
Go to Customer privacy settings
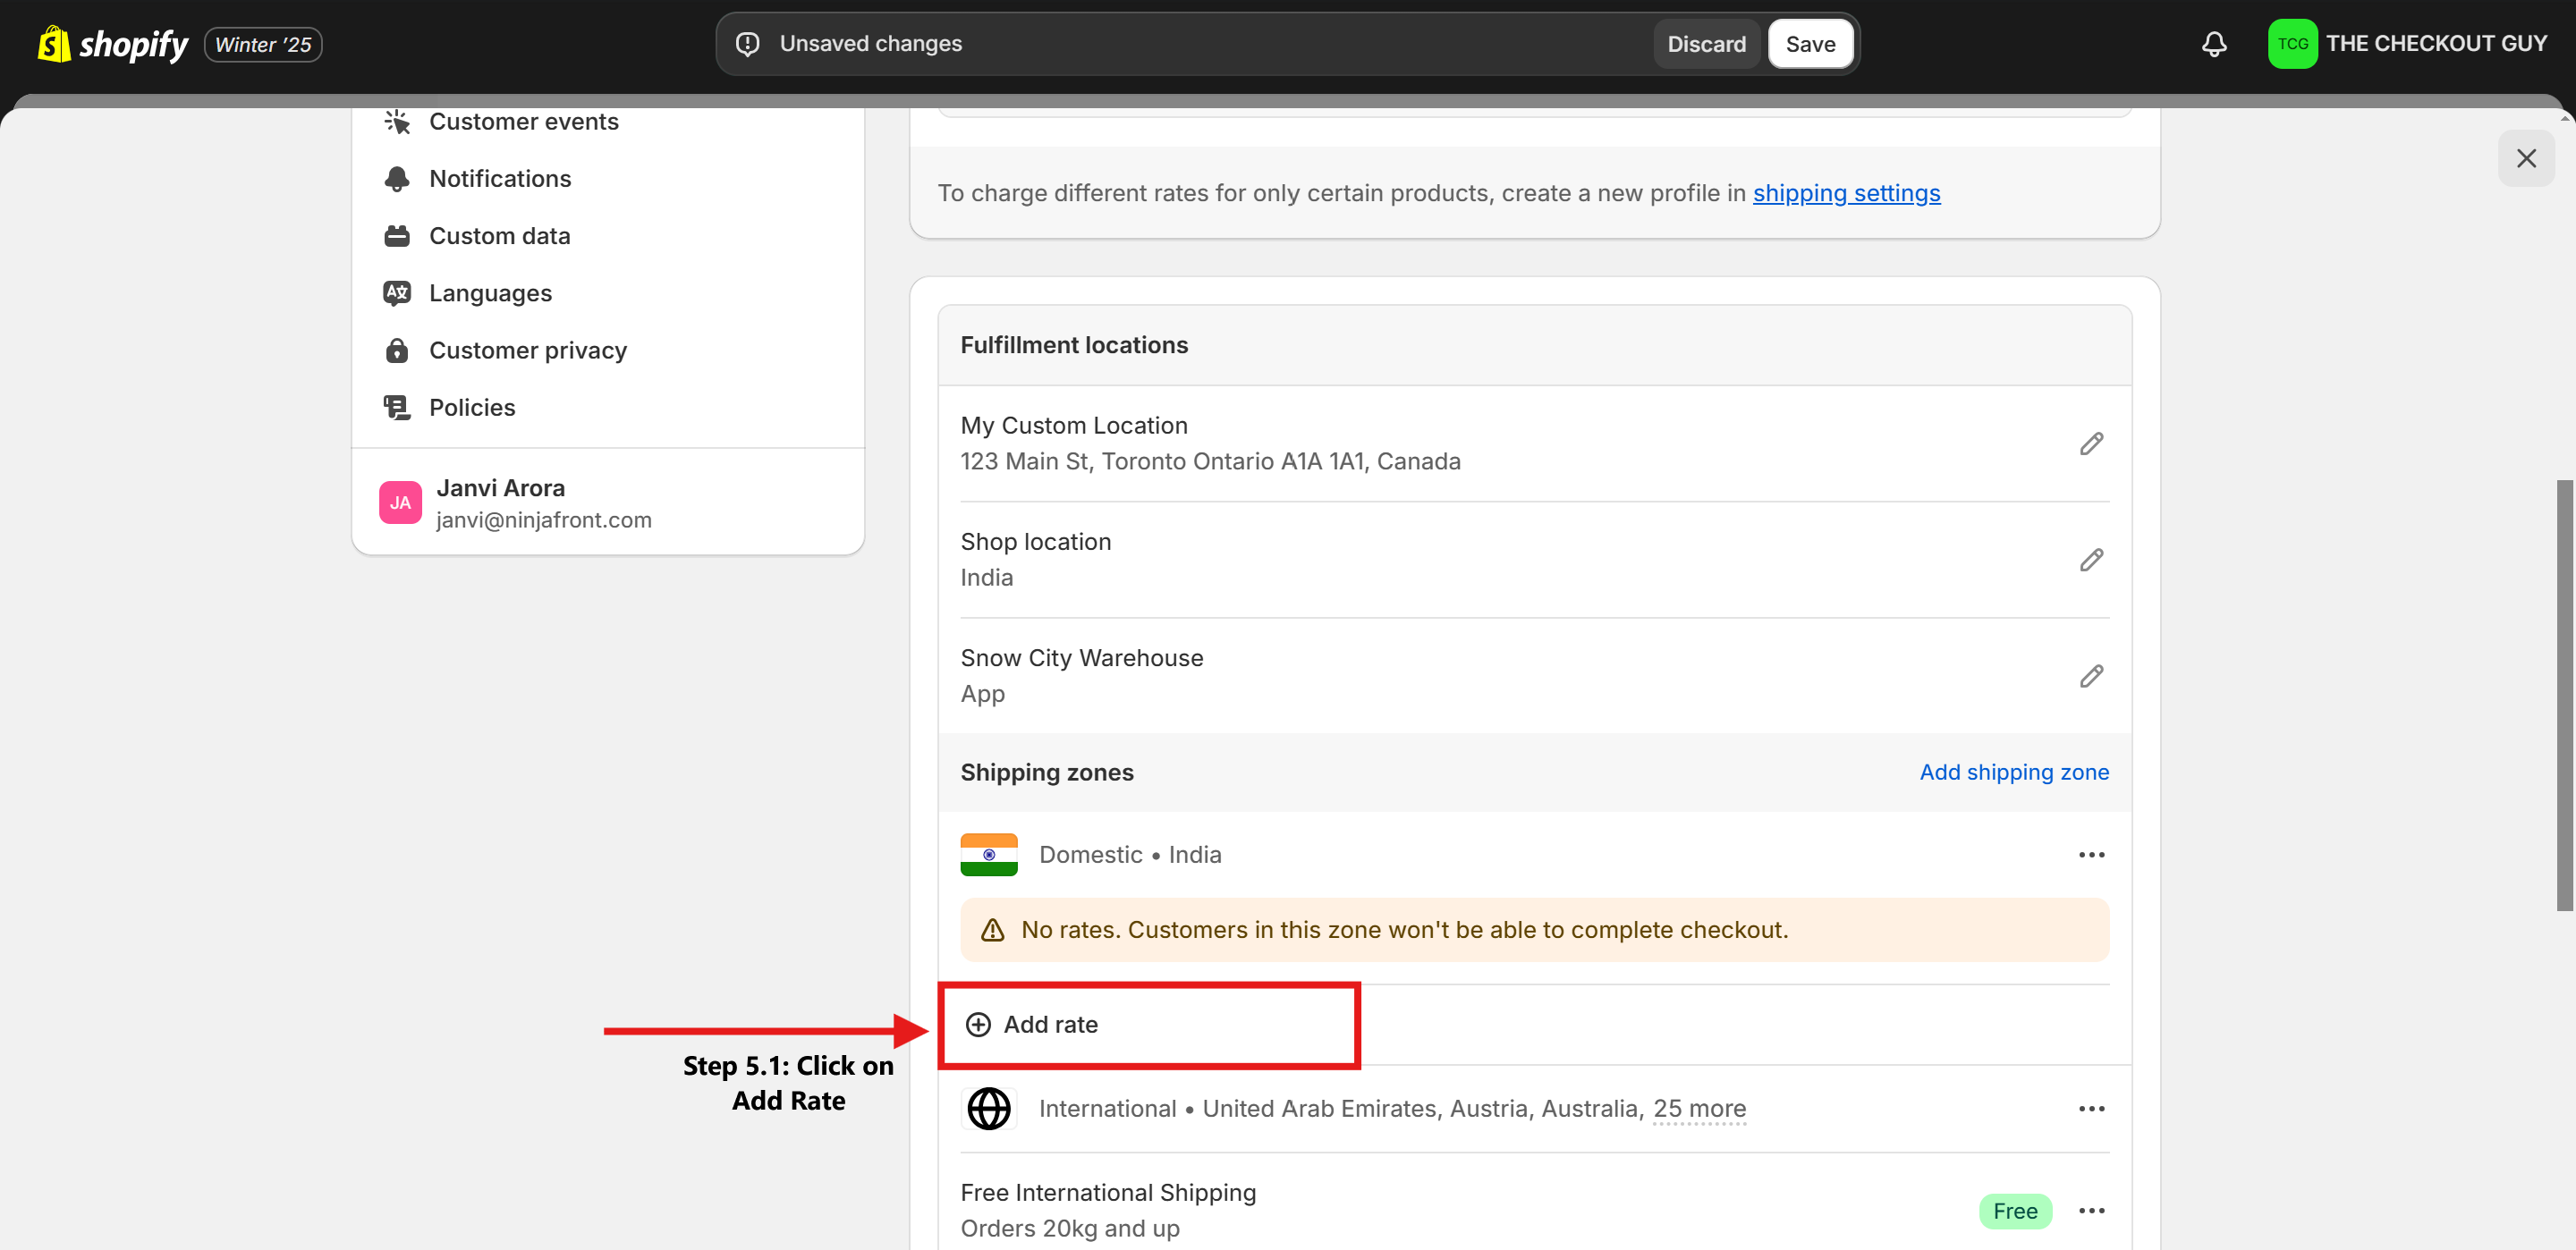pos(527,351)
